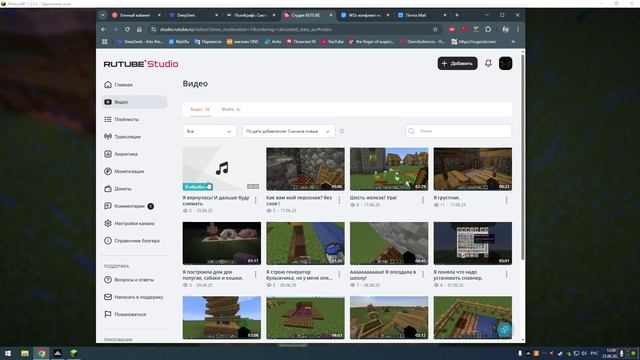This screenshot has height=360, width=640.
Task: Open Chrome three-dot menu
Action: [518, 29]
